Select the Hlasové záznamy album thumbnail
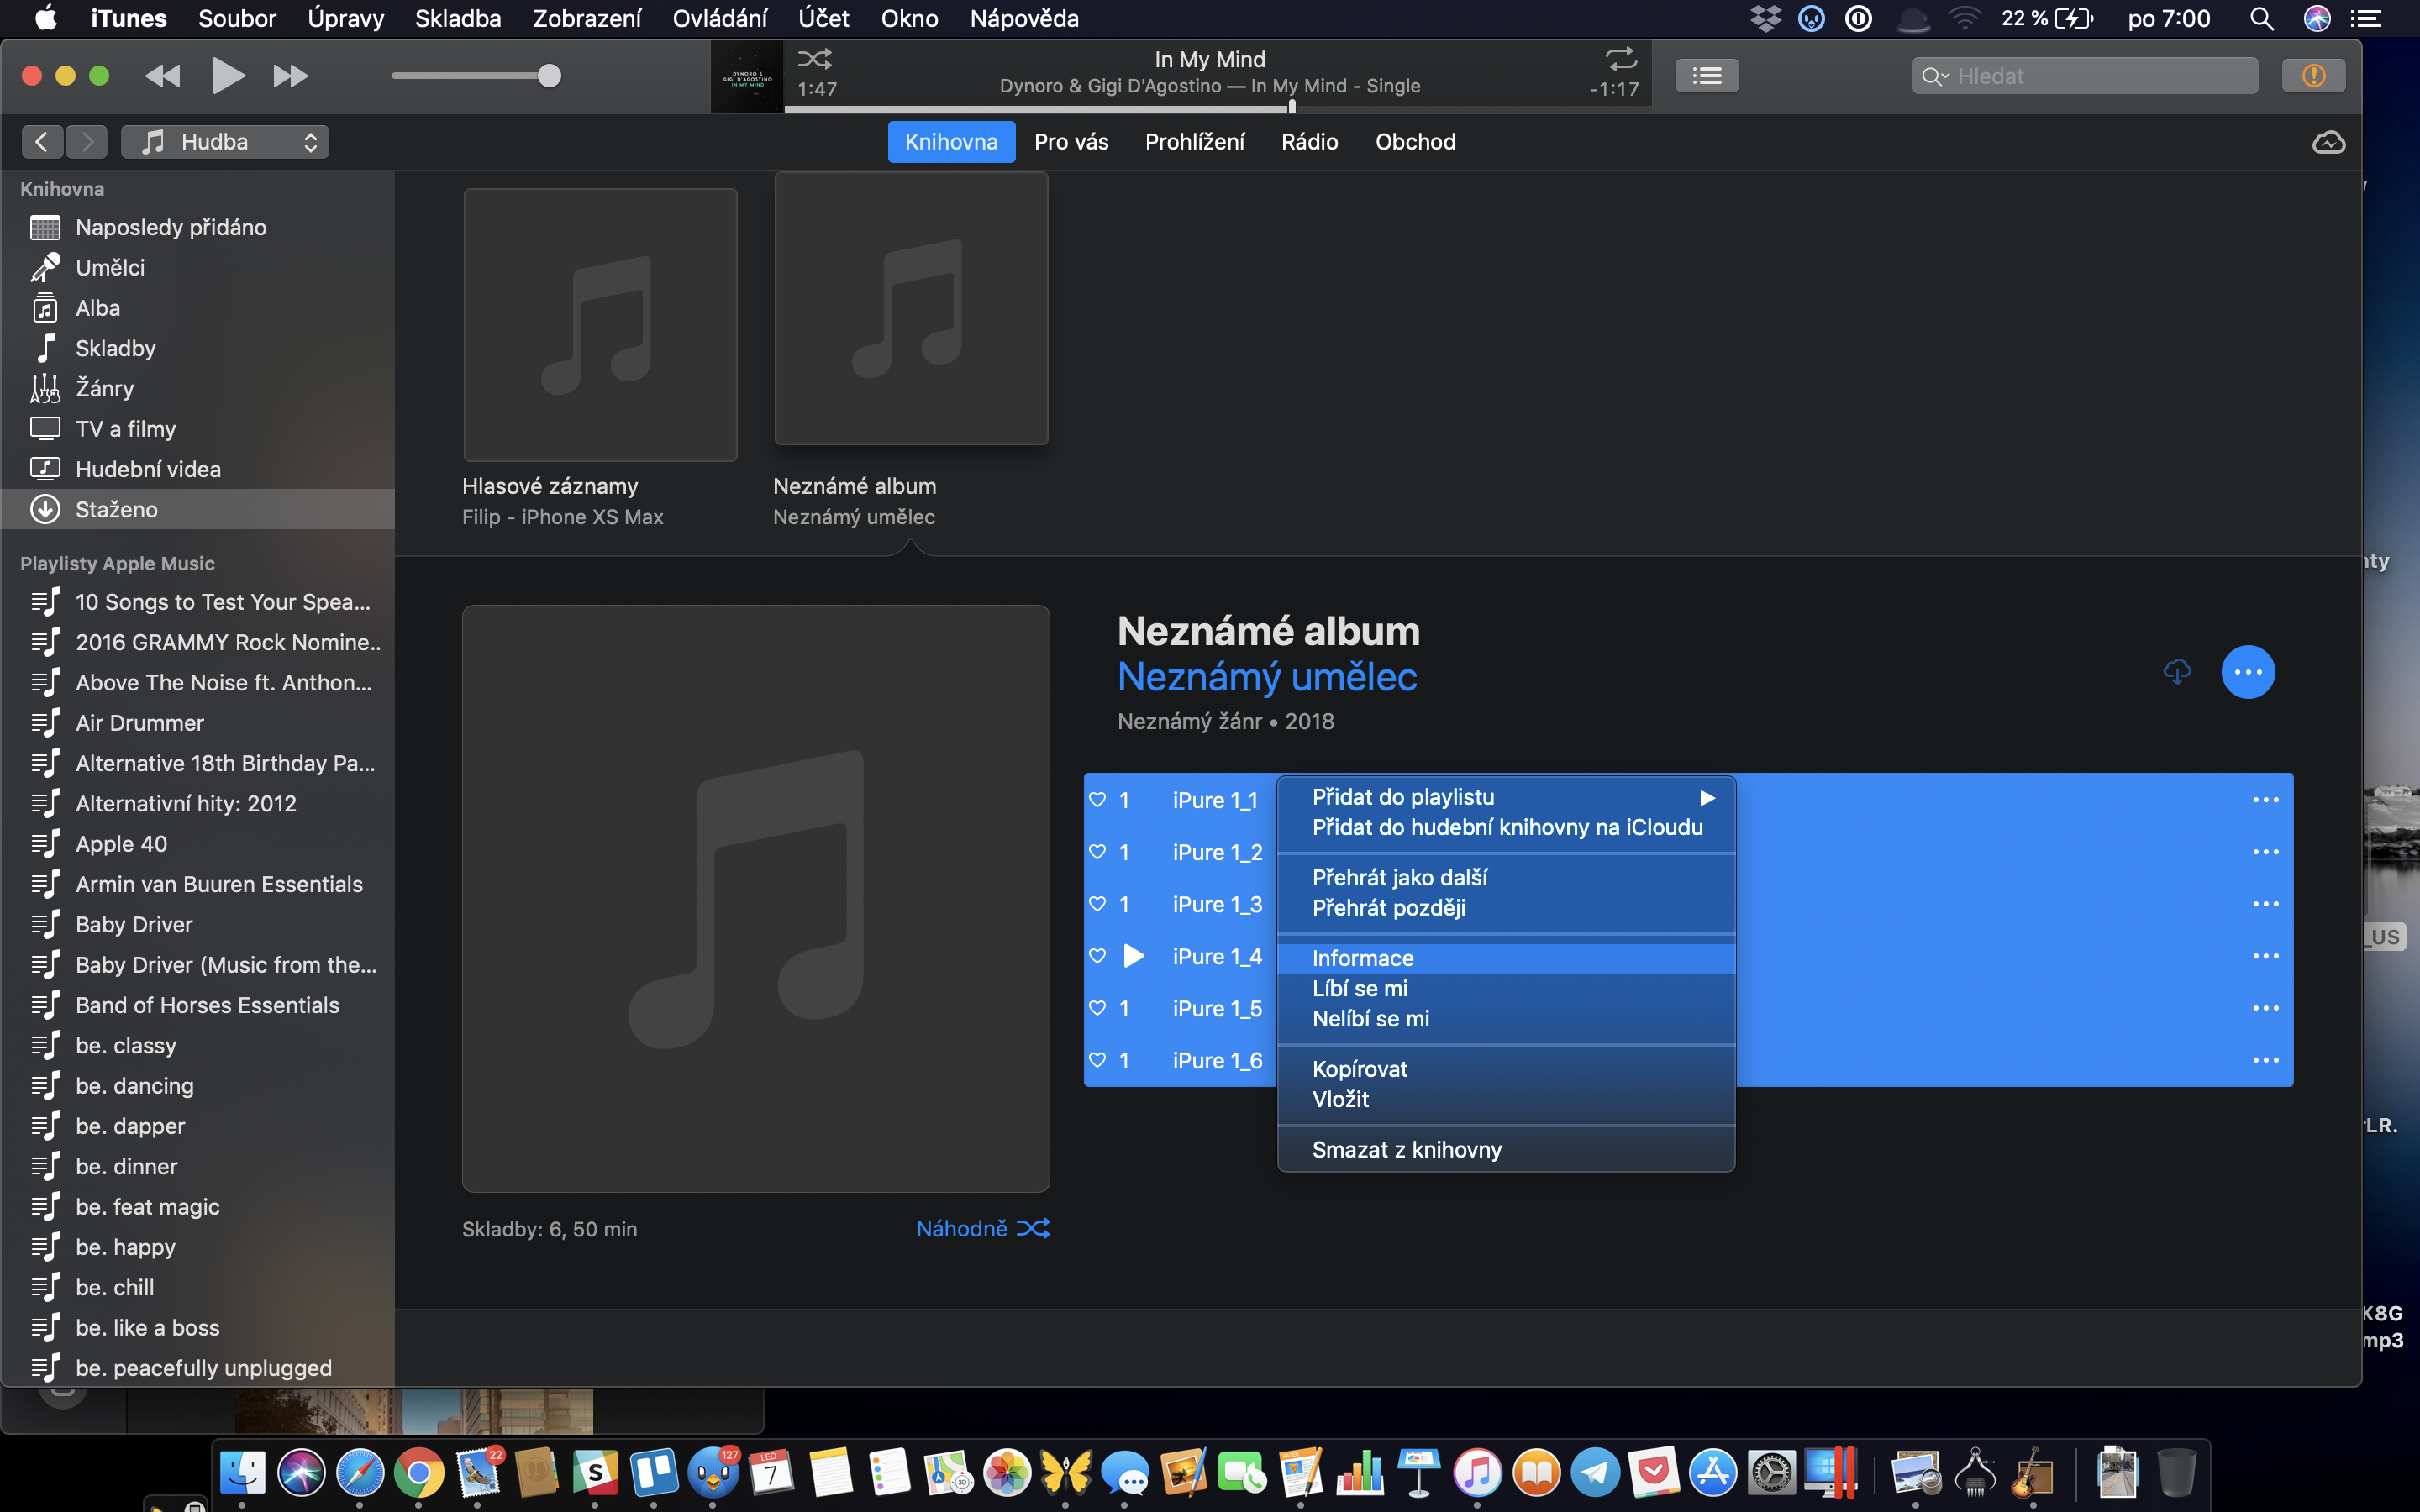Image resolution: width=2420 pixels, height=1512 pixels. 600,325
